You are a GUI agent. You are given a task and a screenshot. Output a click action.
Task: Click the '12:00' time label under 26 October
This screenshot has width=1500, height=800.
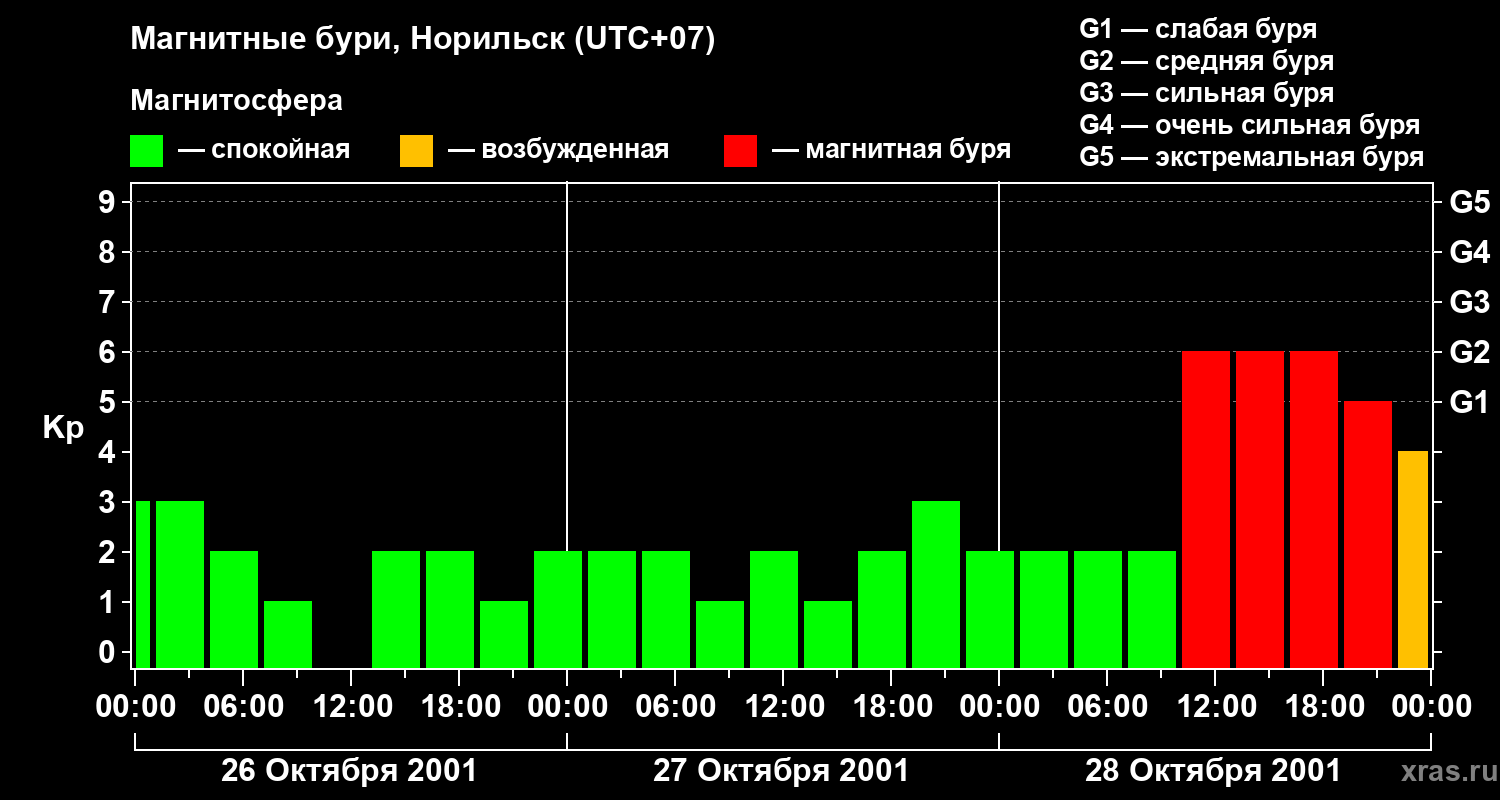(x=352, y=706)
